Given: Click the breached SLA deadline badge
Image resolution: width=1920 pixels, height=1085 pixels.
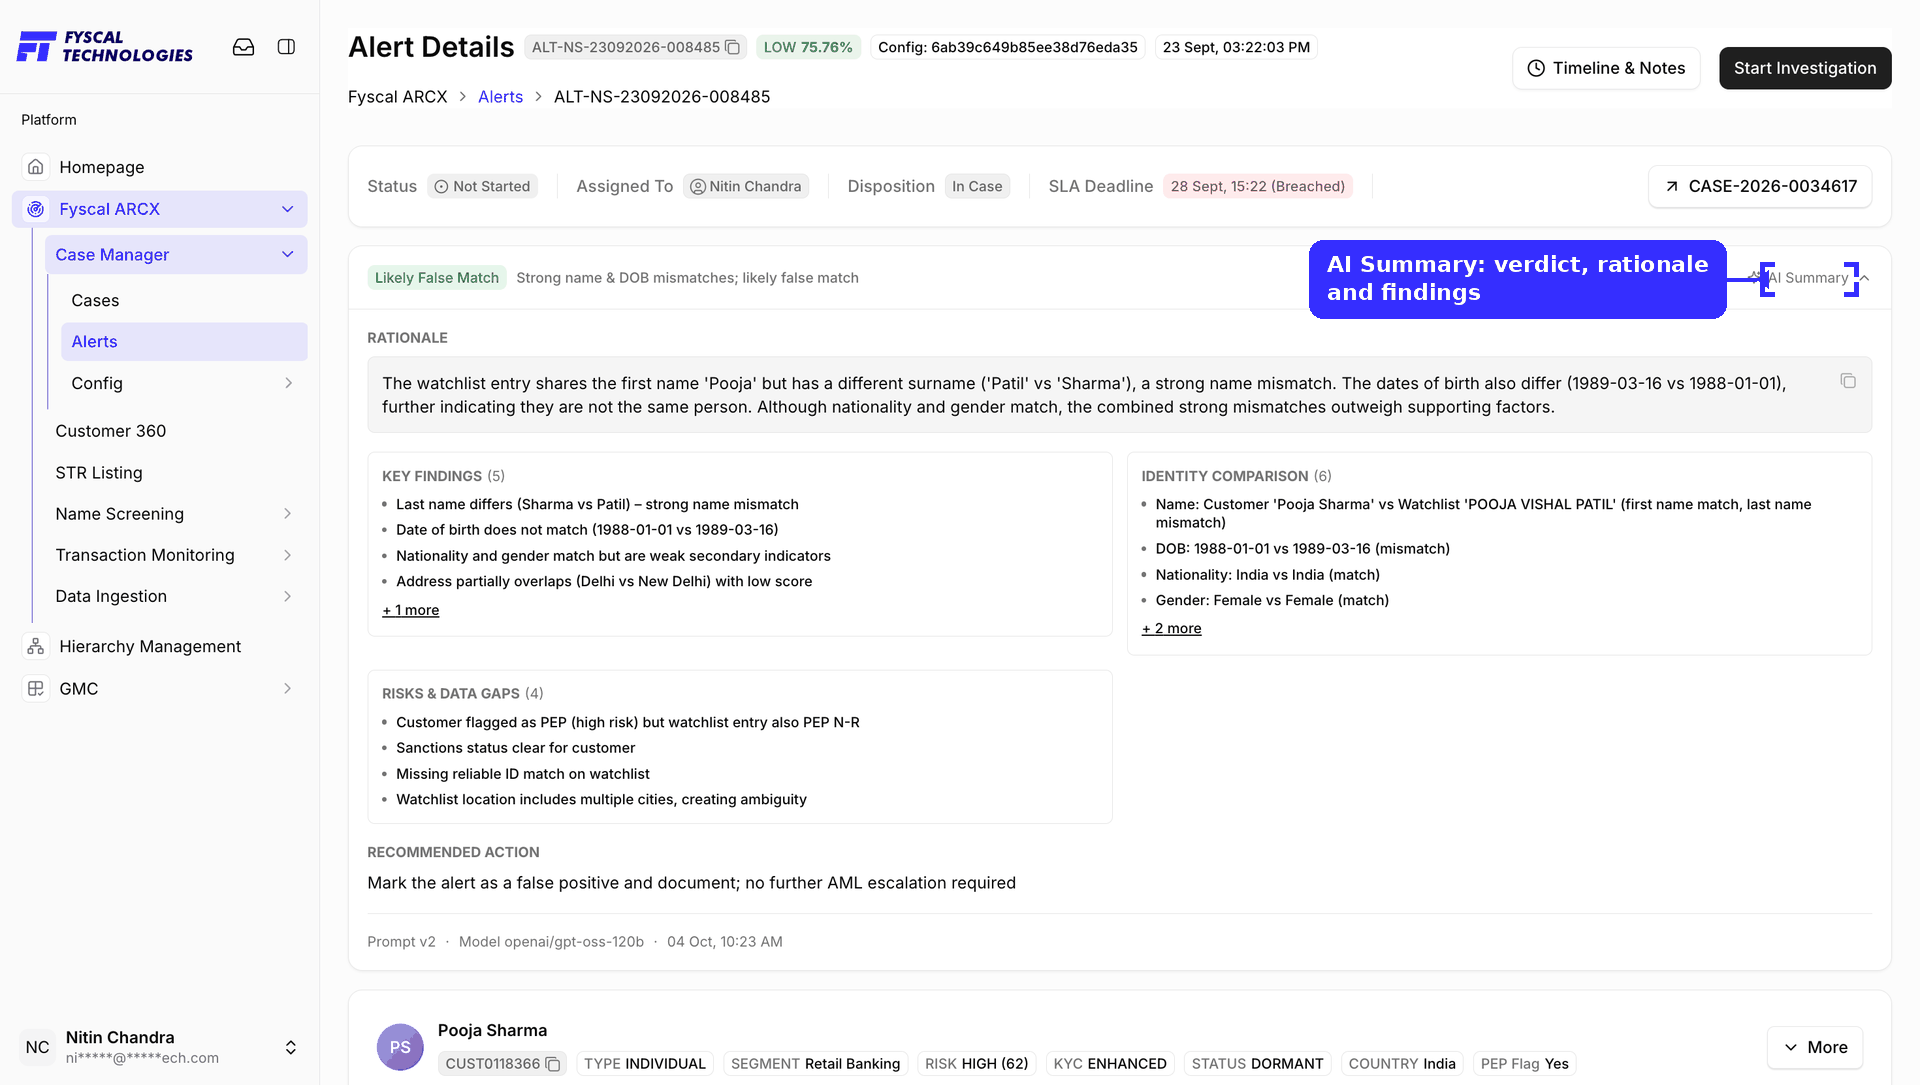Looking at the screenshot, I should coord(1258,186).
